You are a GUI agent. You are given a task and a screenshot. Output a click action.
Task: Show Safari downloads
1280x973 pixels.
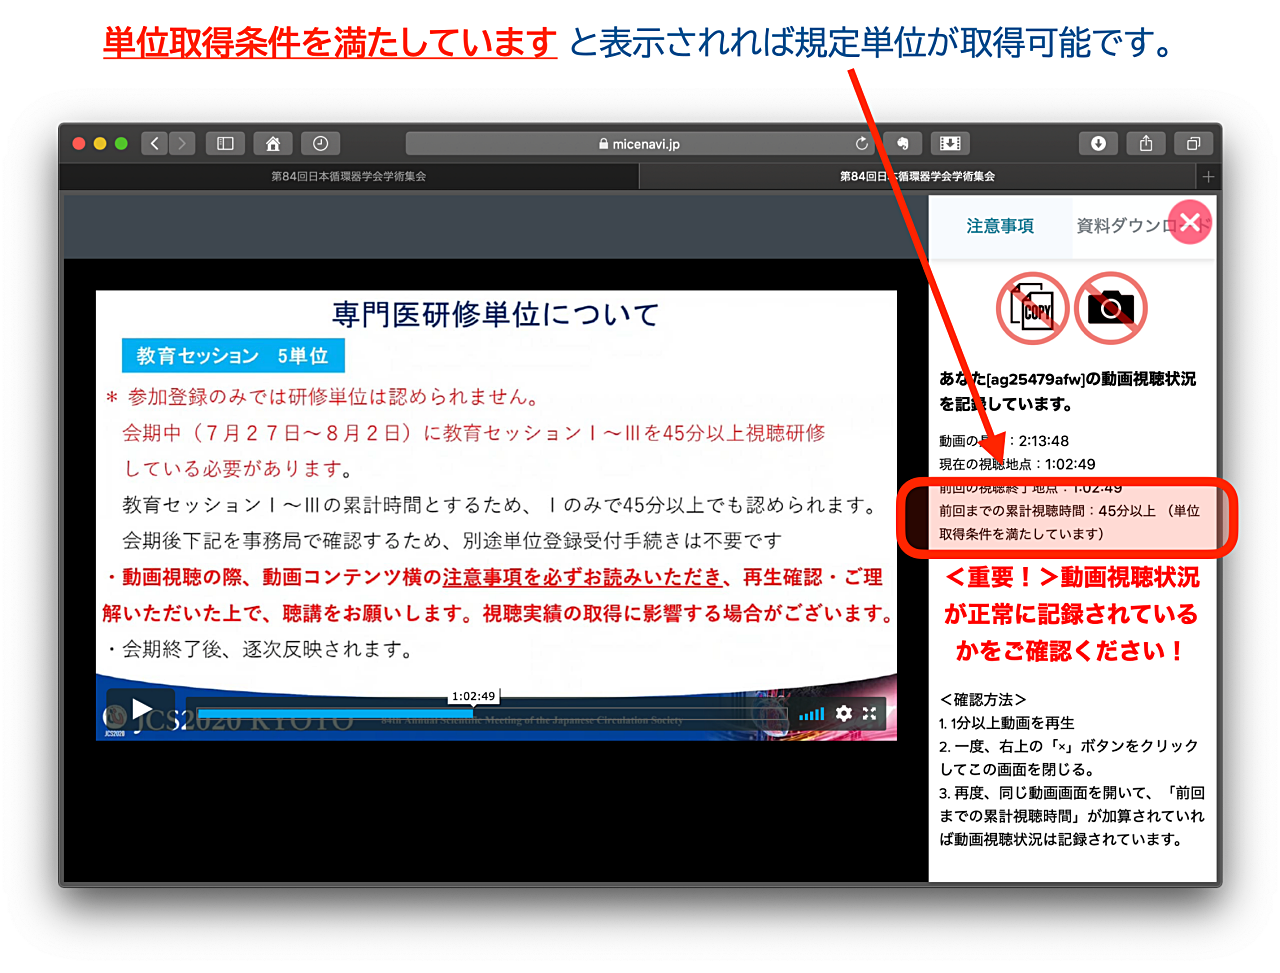pyautogui.click(x=1098, y=144)
